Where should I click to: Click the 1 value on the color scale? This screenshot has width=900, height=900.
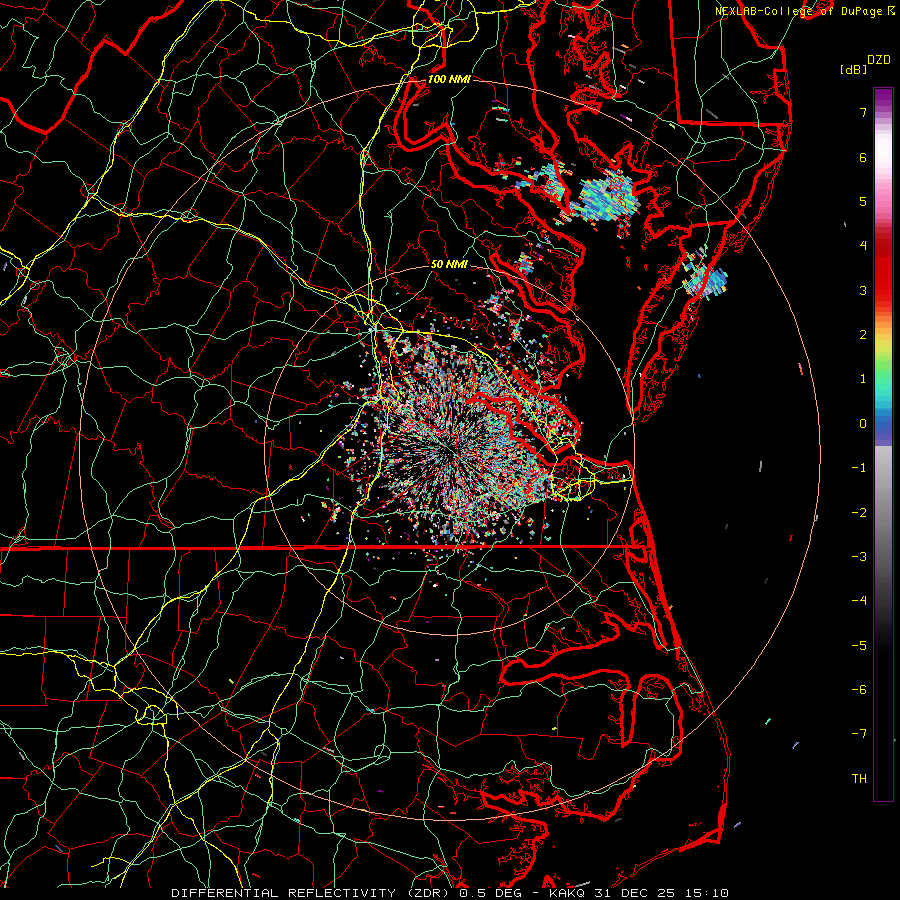point(863,379)
